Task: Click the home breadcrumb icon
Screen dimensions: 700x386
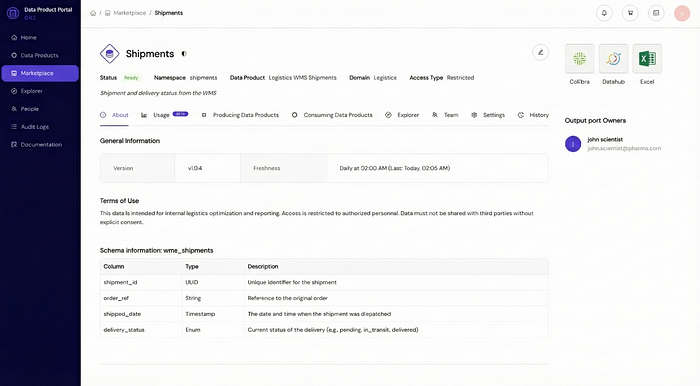Action: coord(93,13)
